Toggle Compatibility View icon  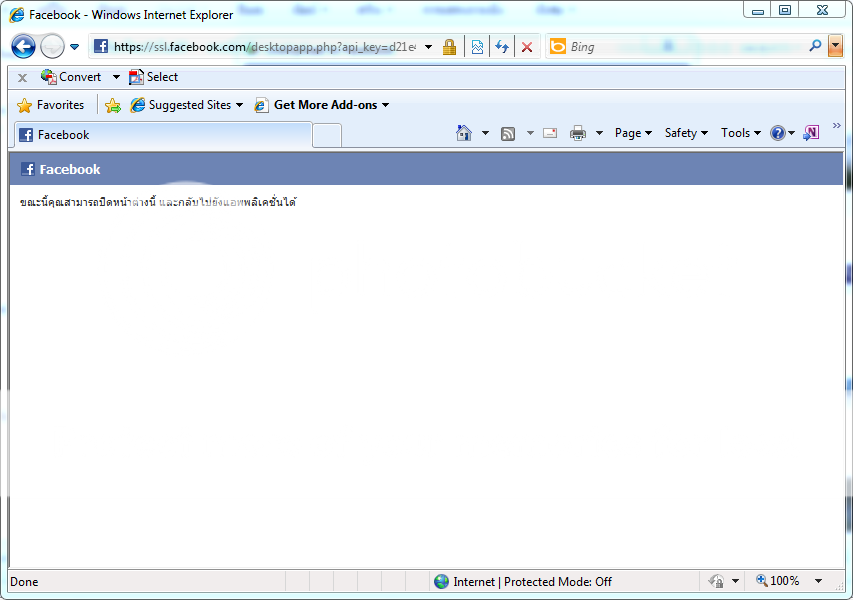pyautogui.click(x=477, y=47)
